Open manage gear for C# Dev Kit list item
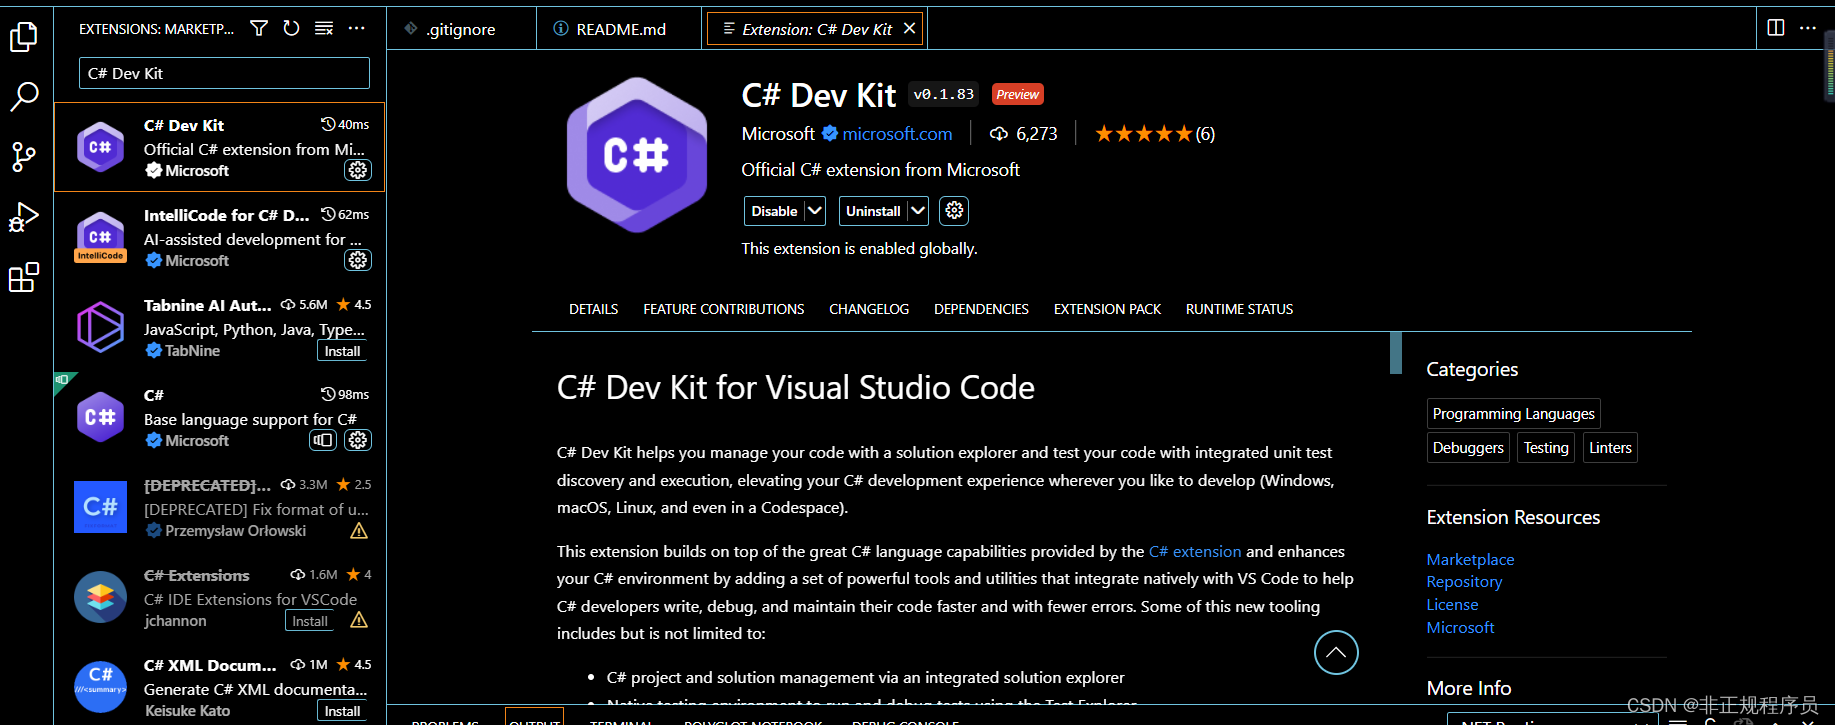 (358, 170)
